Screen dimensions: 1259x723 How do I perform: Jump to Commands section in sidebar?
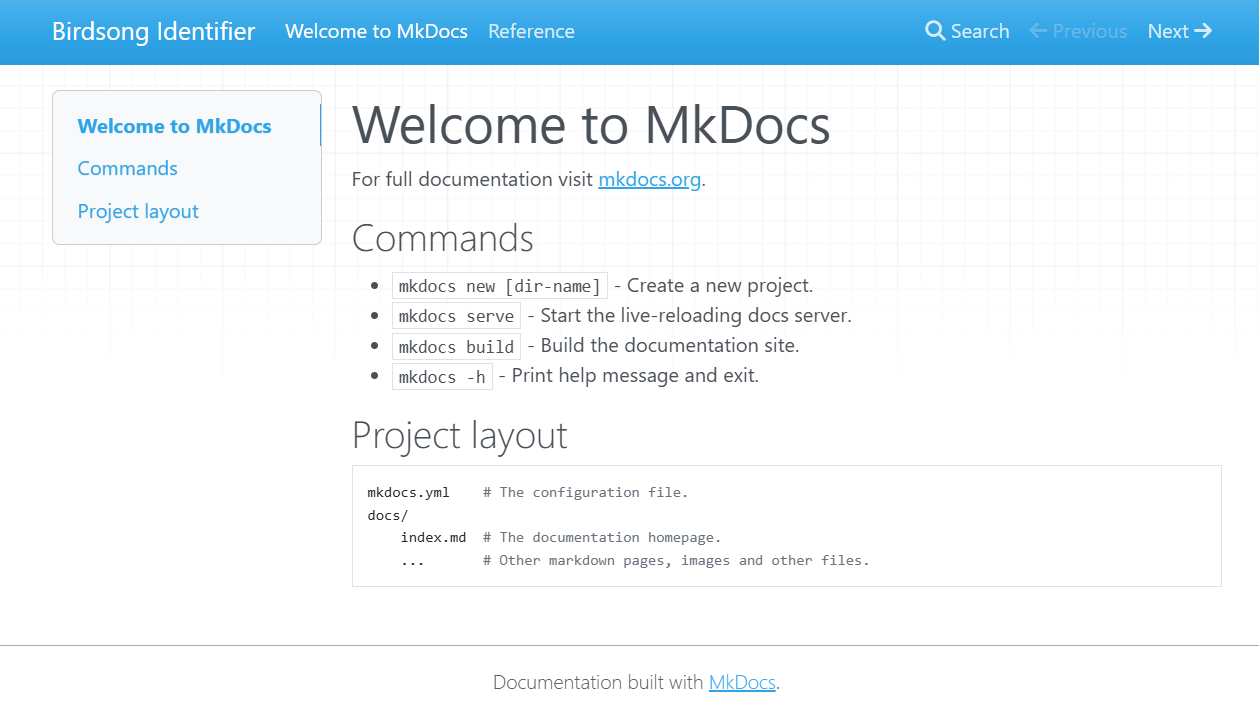click(x=128, y=168)
